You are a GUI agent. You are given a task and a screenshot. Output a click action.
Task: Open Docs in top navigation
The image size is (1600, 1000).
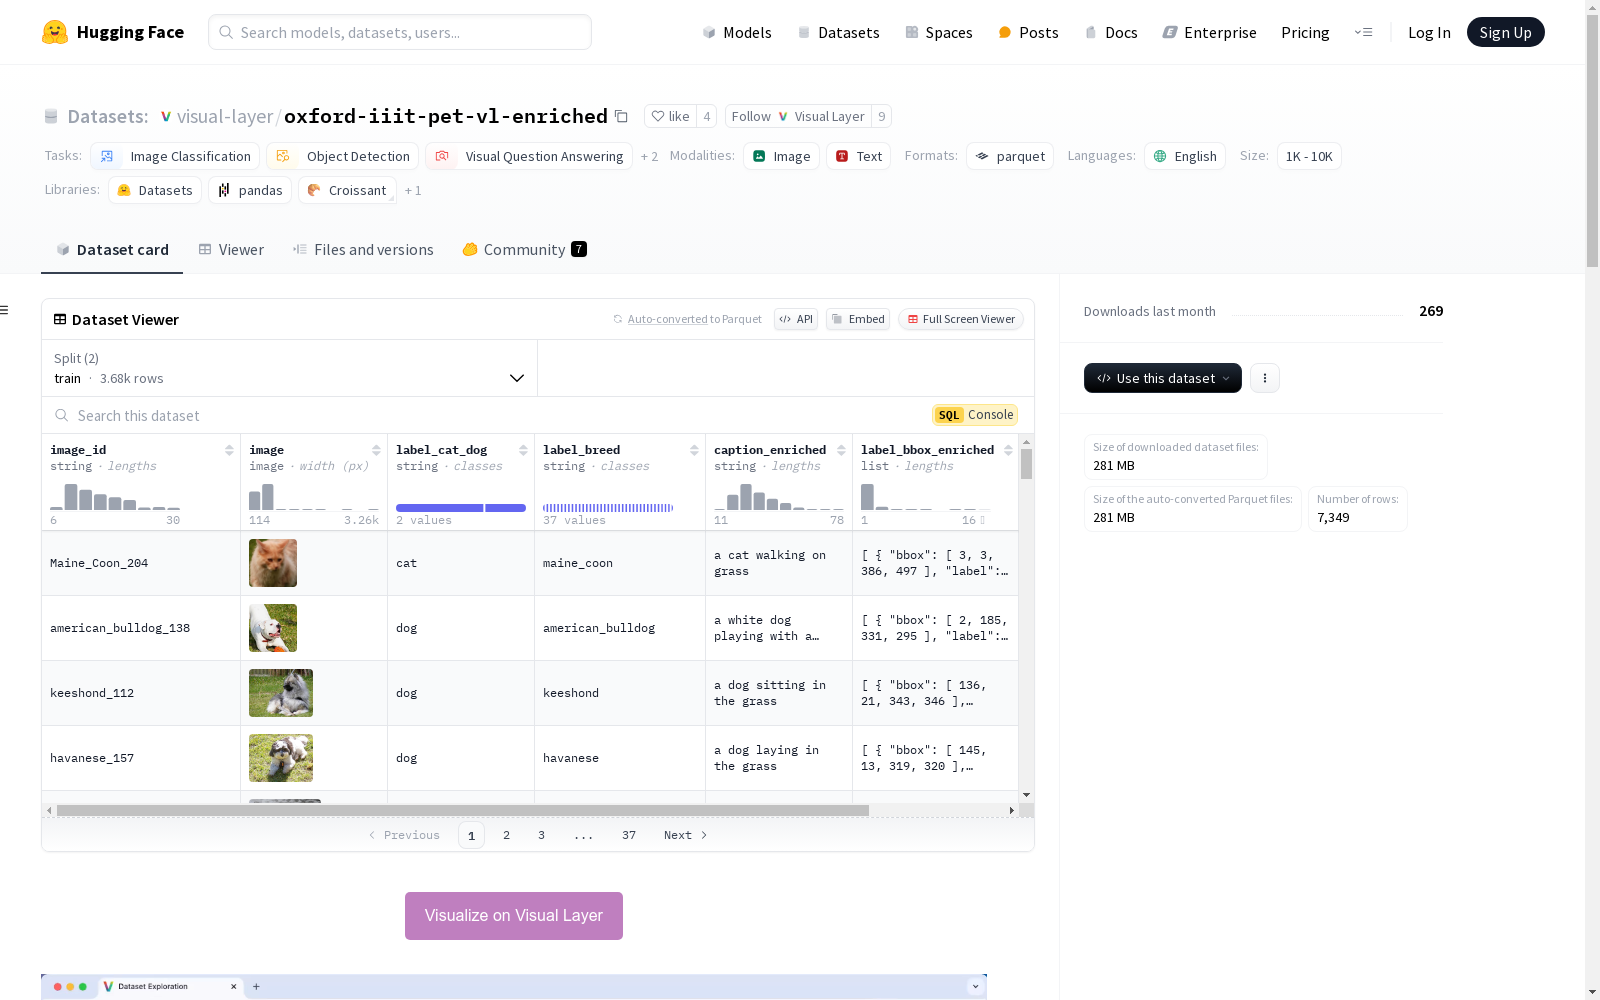1111,32
